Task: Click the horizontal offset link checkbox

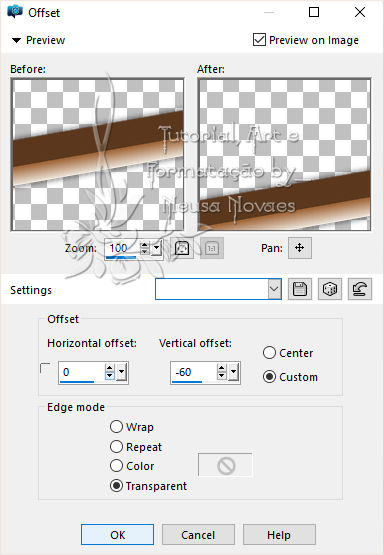Action: click(45, 368)
